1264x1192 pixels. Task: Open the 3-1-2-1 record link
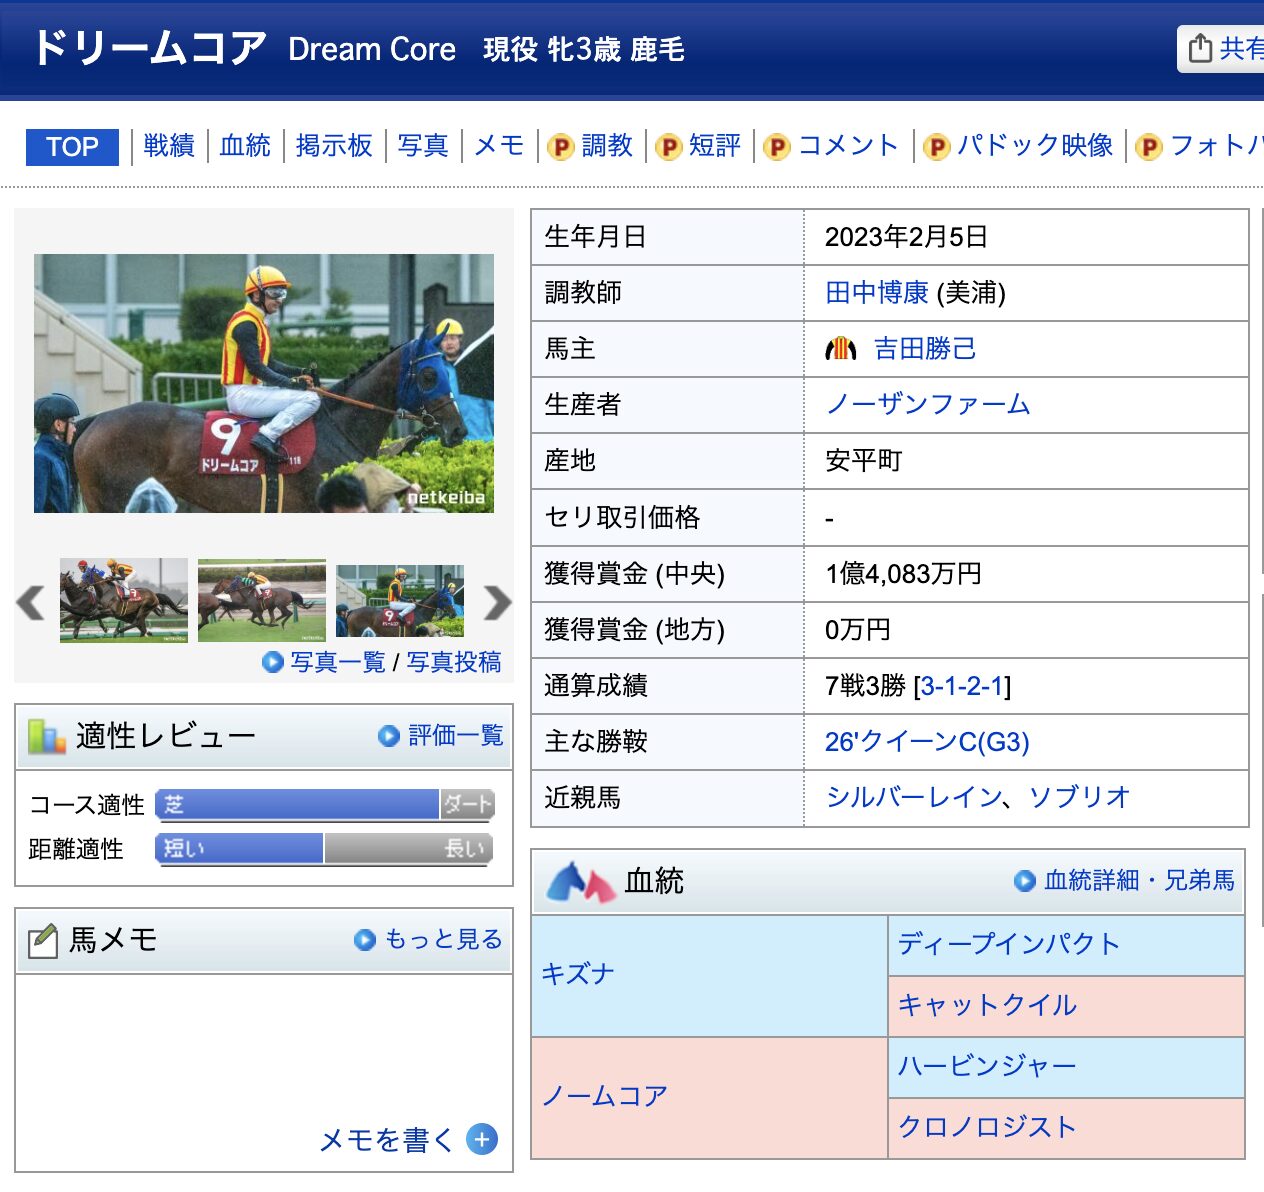point(961,685)
